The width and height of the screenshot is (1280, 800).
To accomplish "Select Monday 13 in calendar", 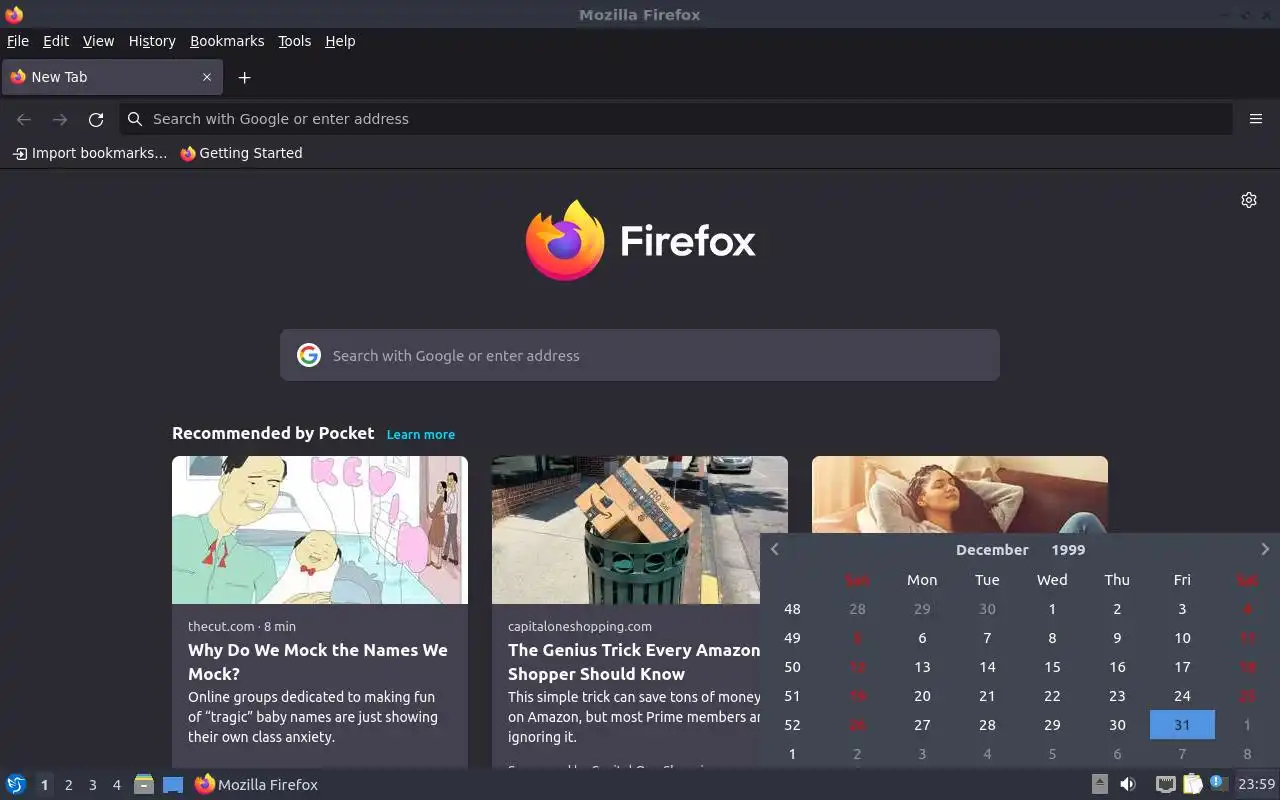I will click(x=922, y=667).
